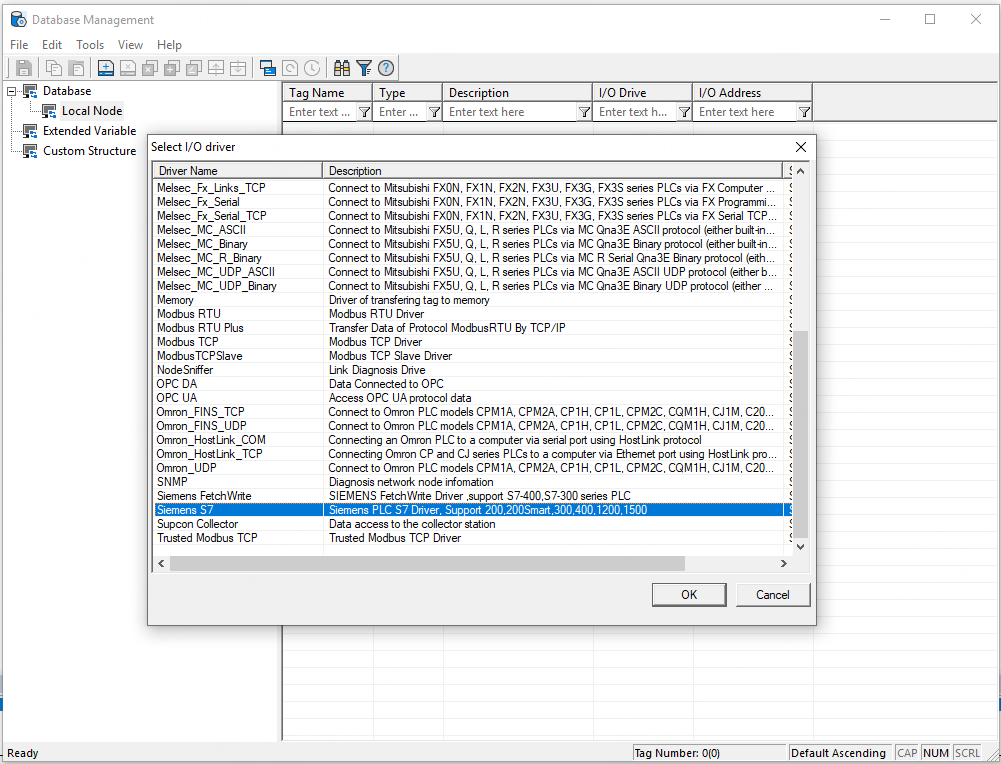The height and width of the screenshot is (764, 1001).
Task: Click filter funnel in Description column
Action: tap(584, 112)
